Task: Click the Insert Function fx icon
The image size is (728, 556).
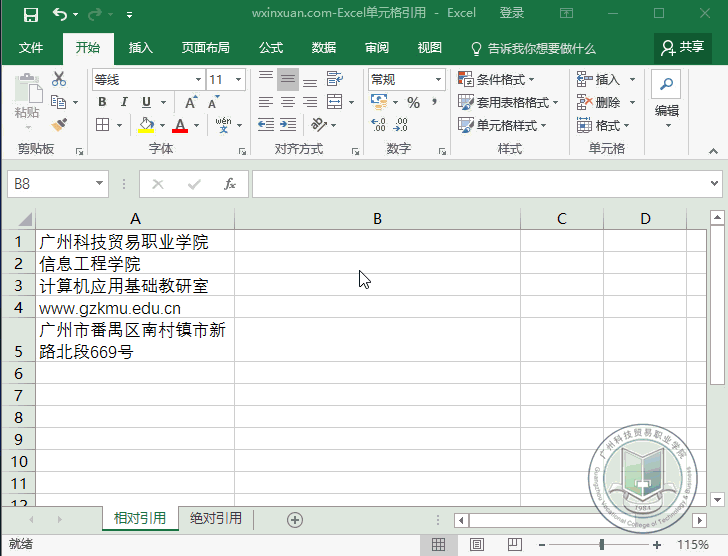Action: pos(229,184)
